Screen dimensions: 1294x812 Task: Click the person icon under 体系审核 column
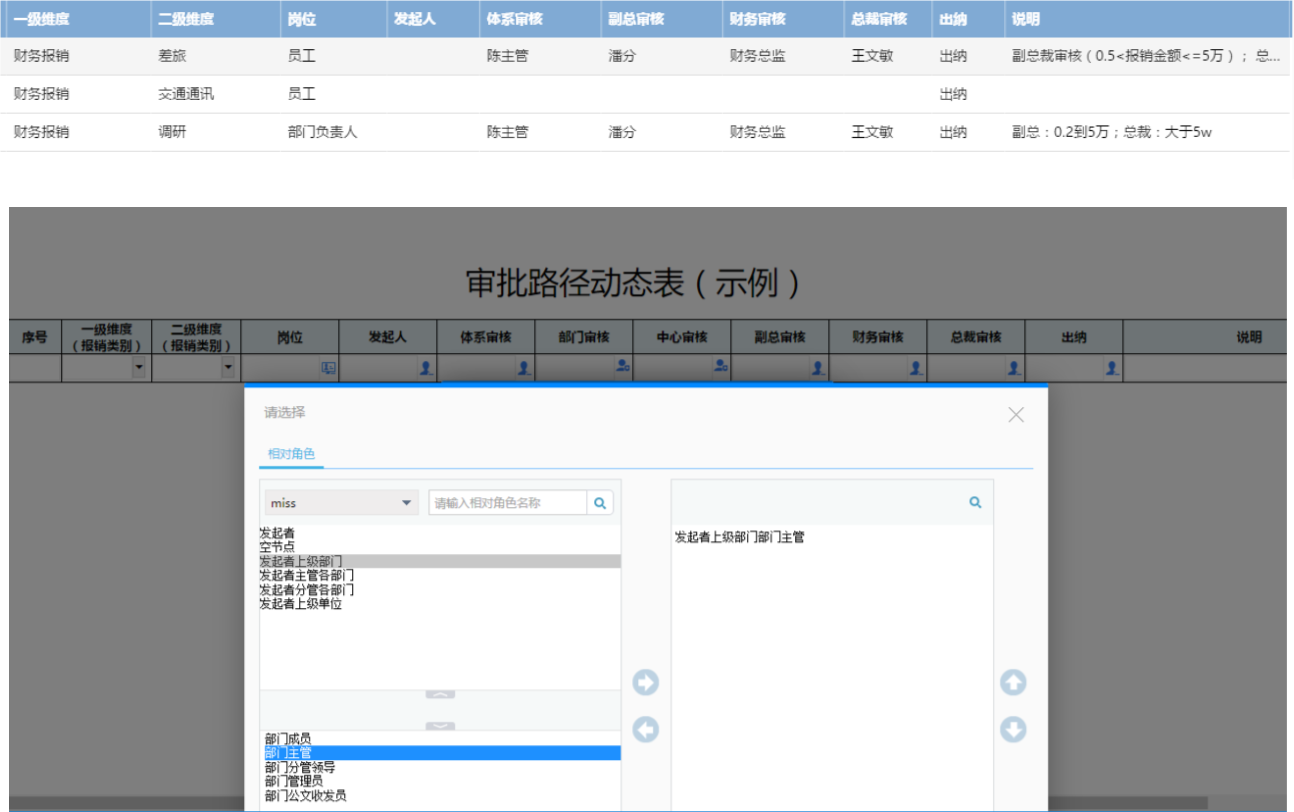(x=525, y=367)
